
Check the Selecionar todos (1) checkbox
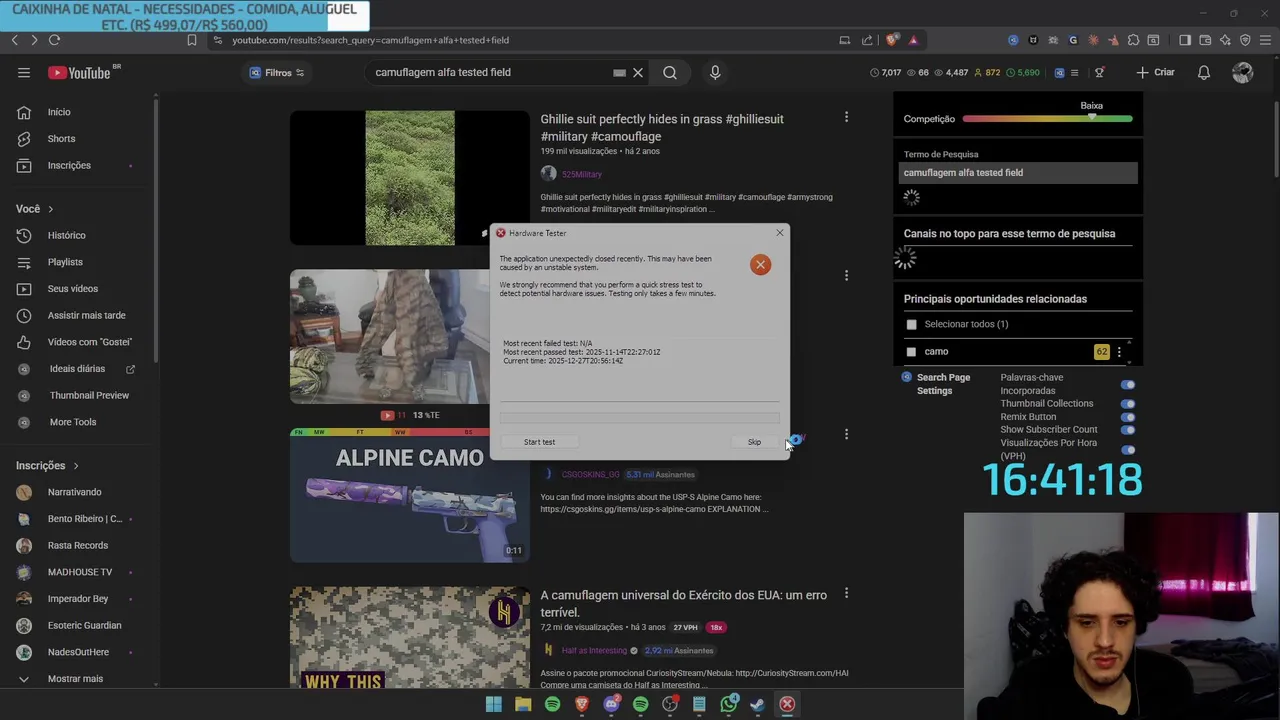[911, 324]
